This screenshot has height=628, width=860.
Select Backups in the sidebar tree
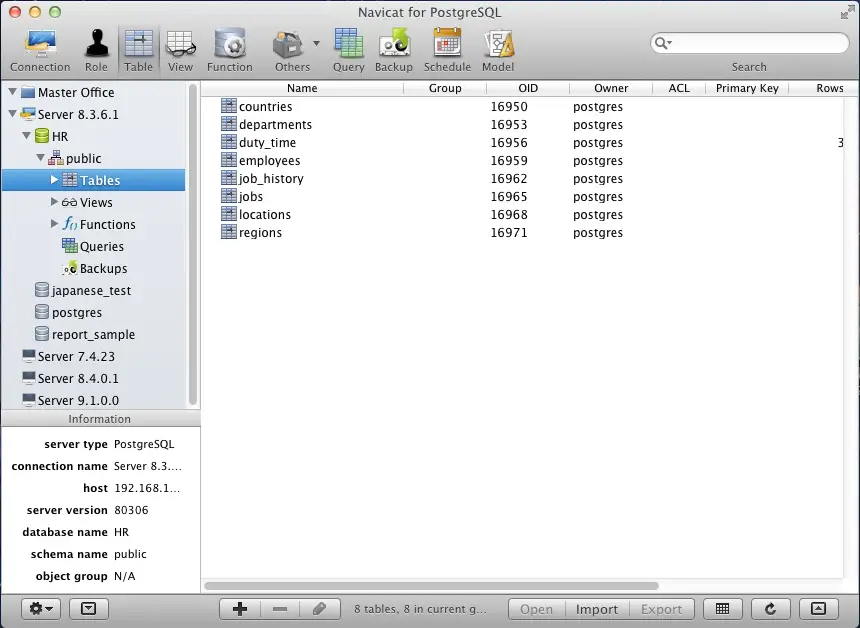click(94, 268)
